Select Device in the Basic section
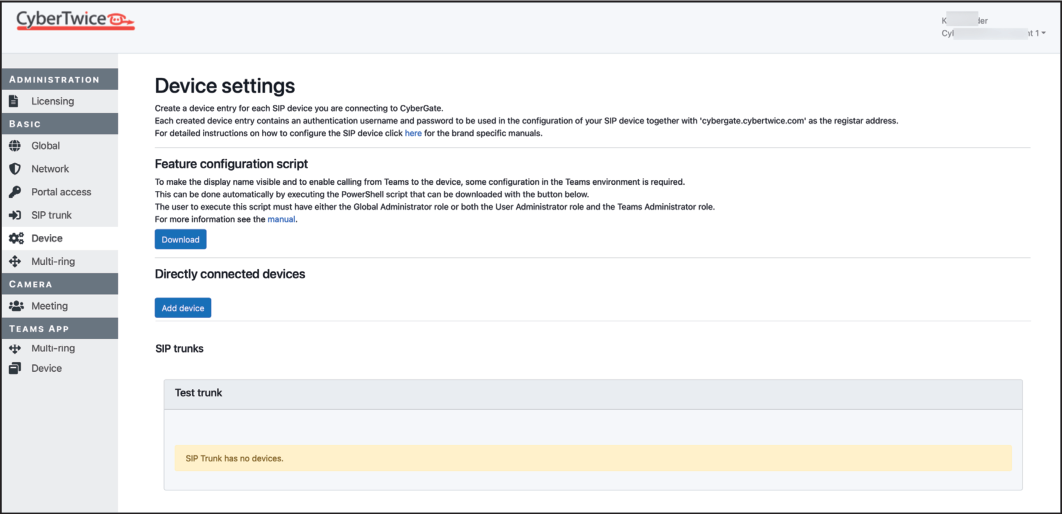 [x=60, y=238]
